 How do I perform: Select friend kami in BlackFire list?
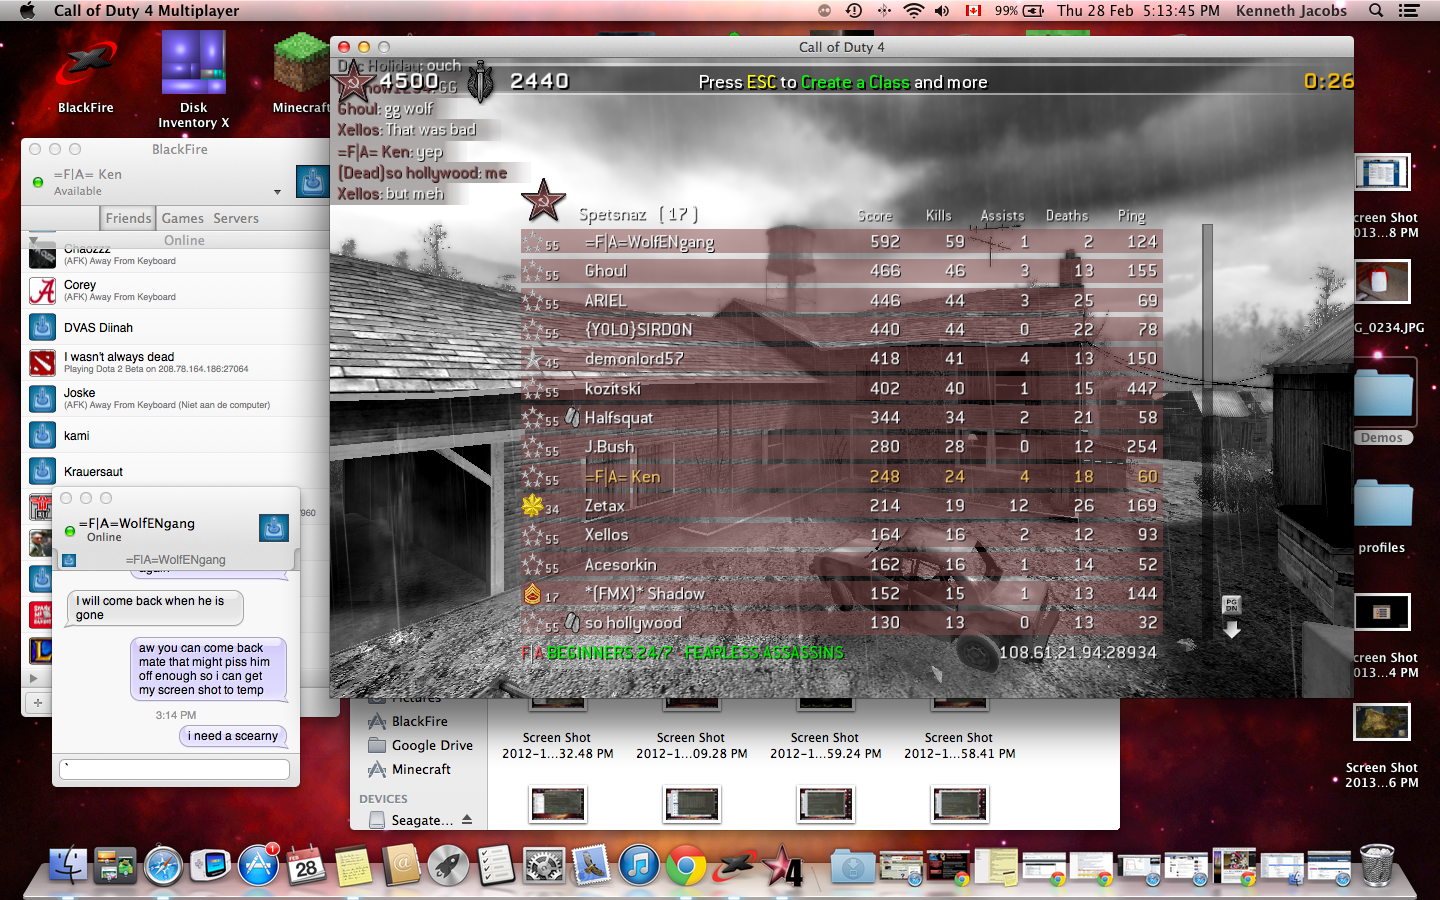point(175,435)
